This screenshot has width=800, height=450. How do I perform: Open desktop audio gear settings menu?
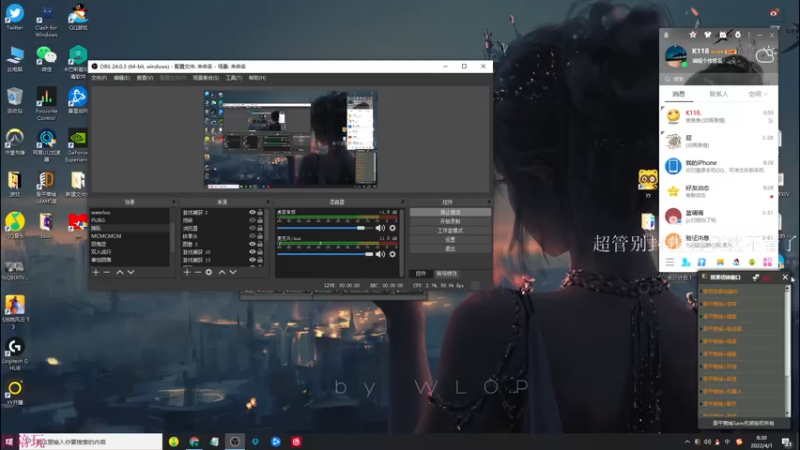point(392,228)
